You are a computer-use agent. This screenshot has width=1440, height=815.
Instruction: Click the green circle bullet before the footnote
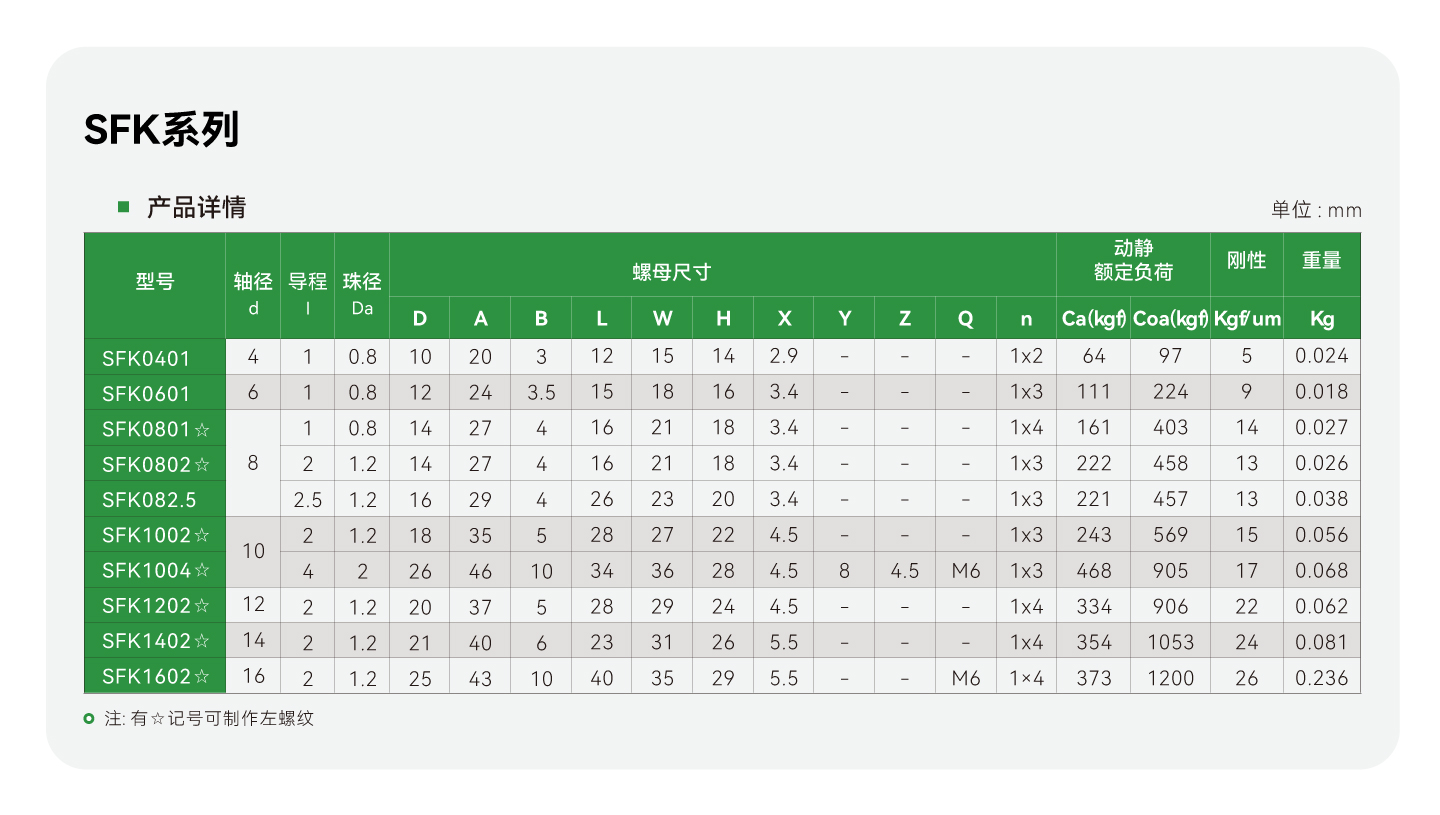click(x=90, y=718)
